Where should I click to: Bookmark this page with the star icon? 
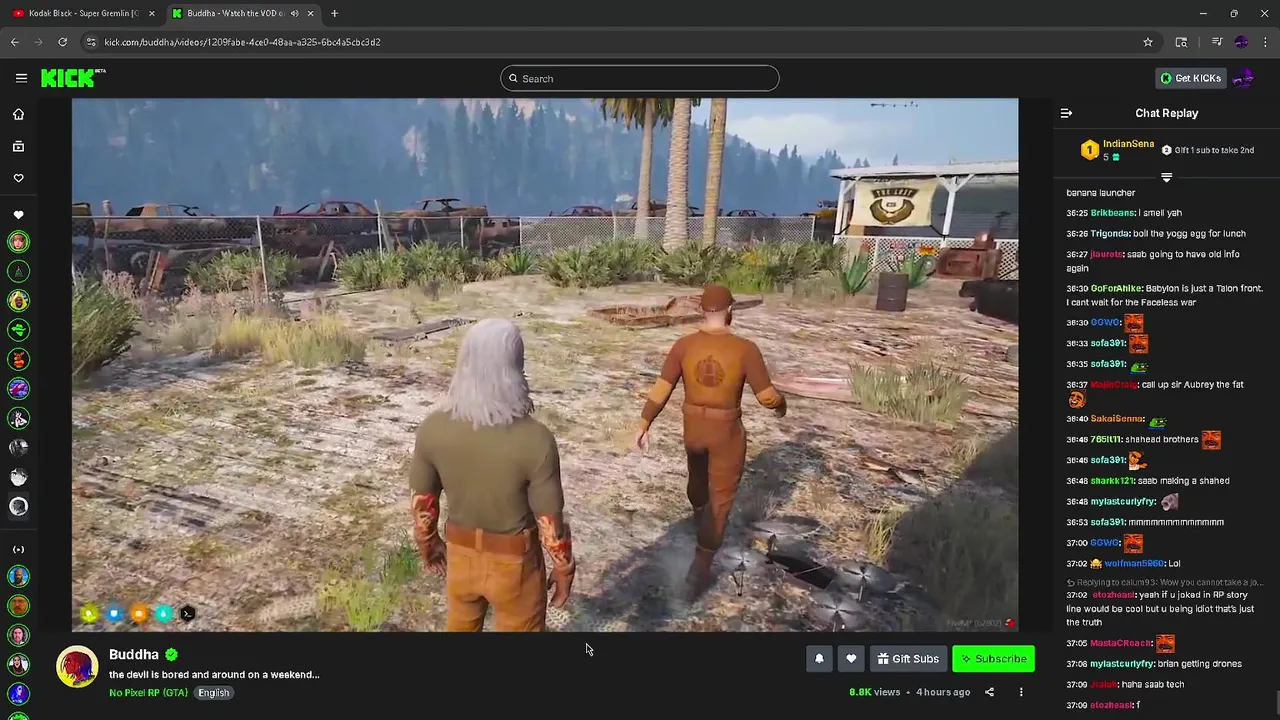pos(1148,42)
